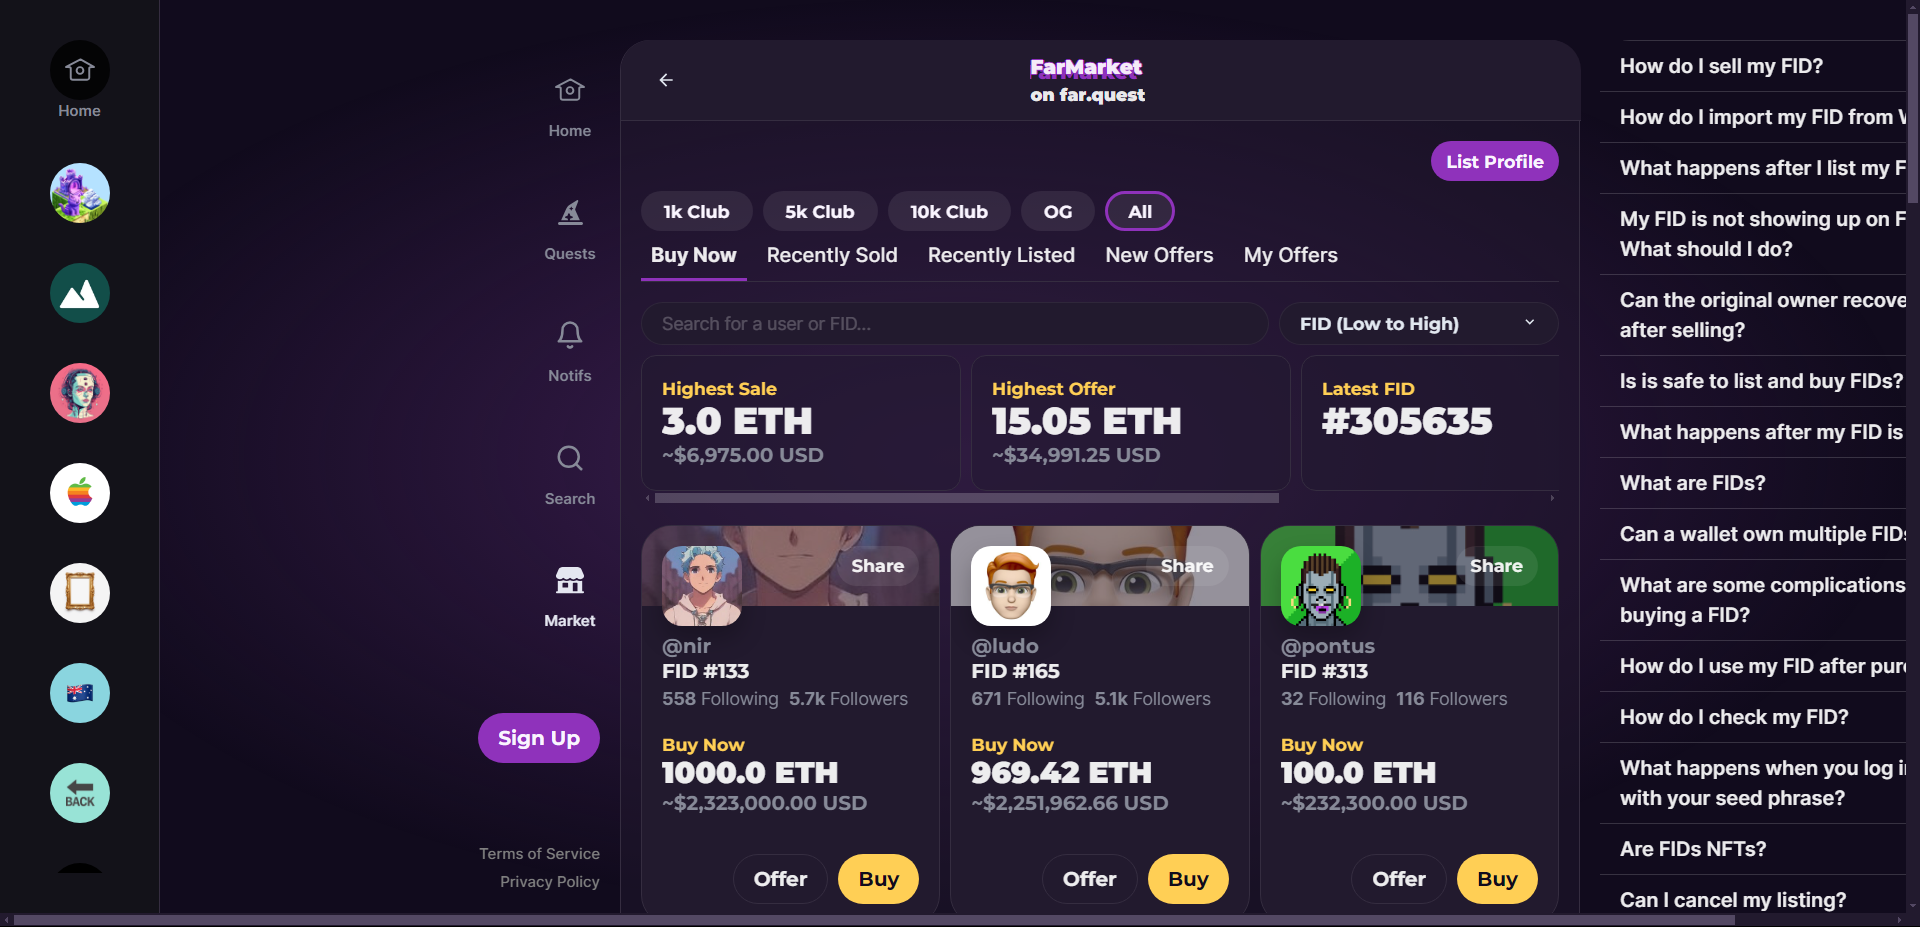Open the Market storefront icon

point(569,580)
